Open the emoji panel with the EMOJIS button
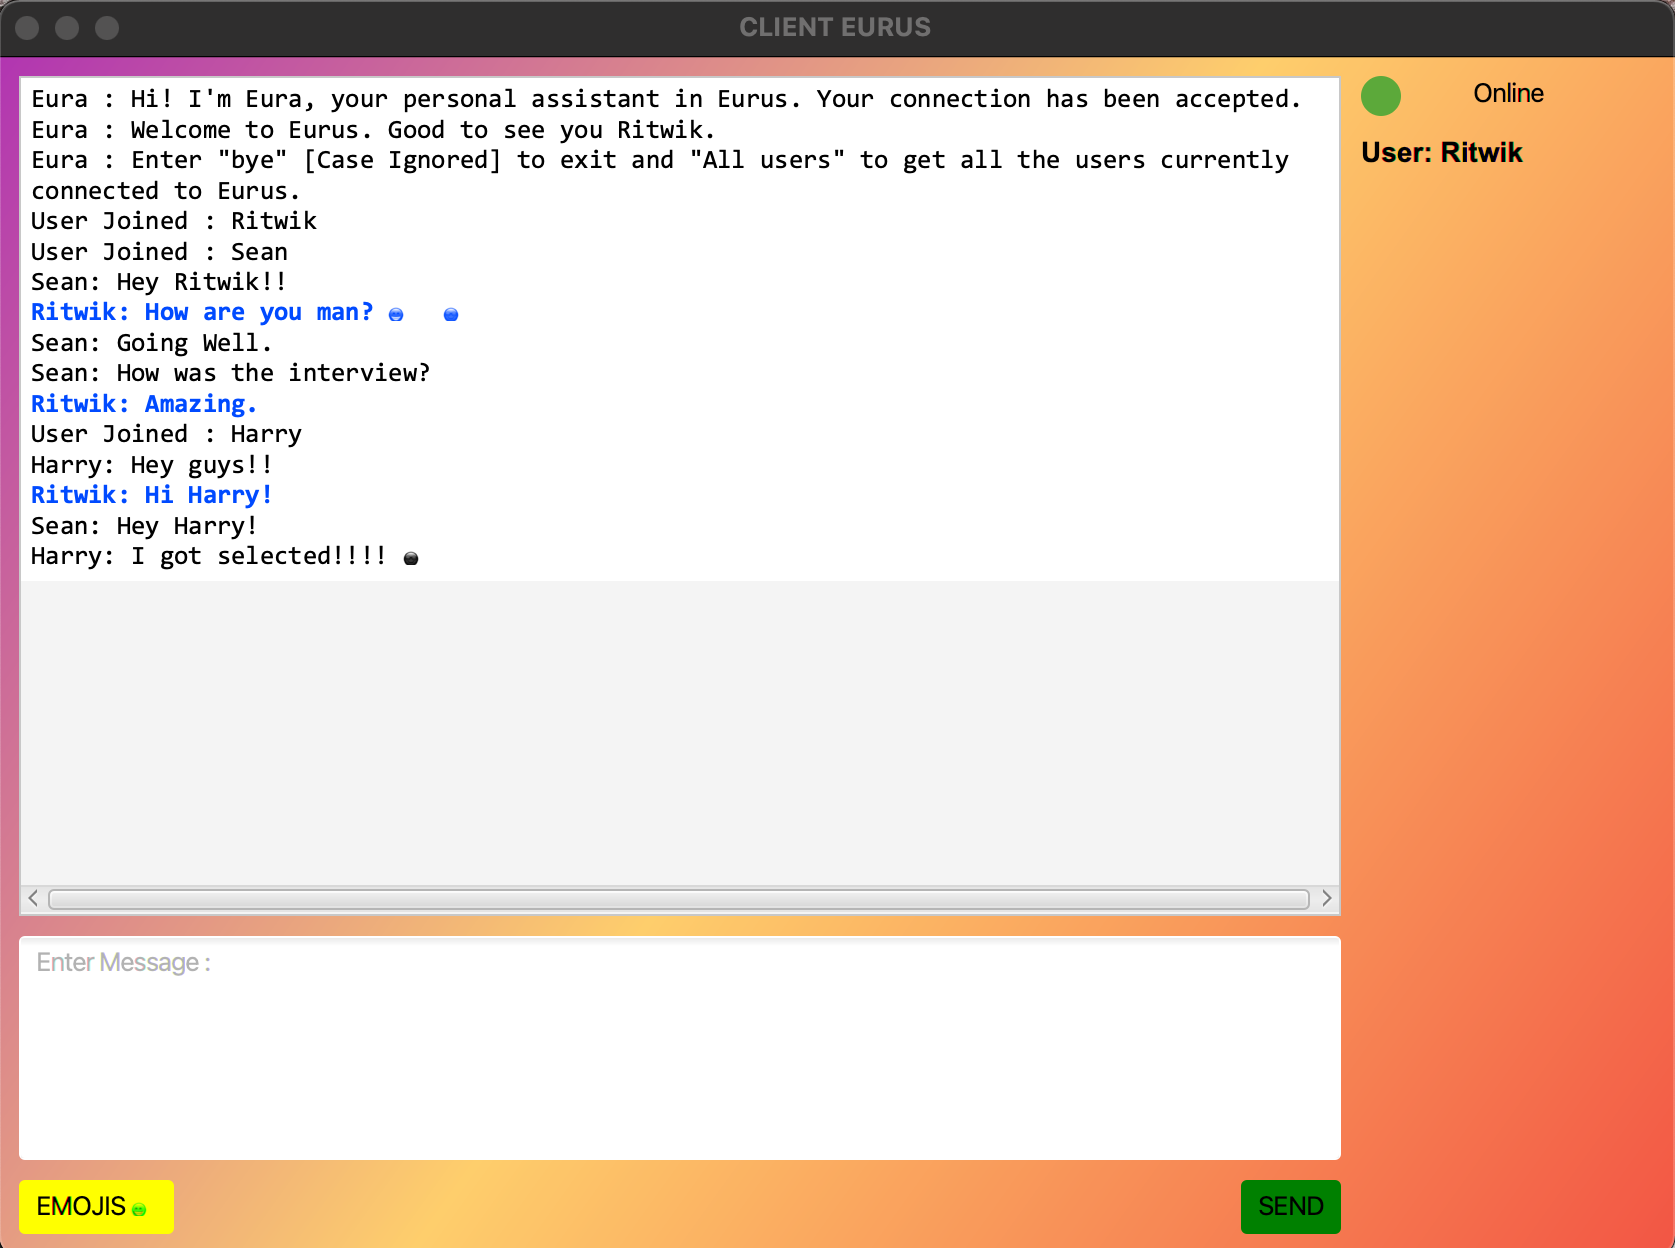Image resolution: width=1675 pixels, height=1248 pixels. pos(85,1207)
